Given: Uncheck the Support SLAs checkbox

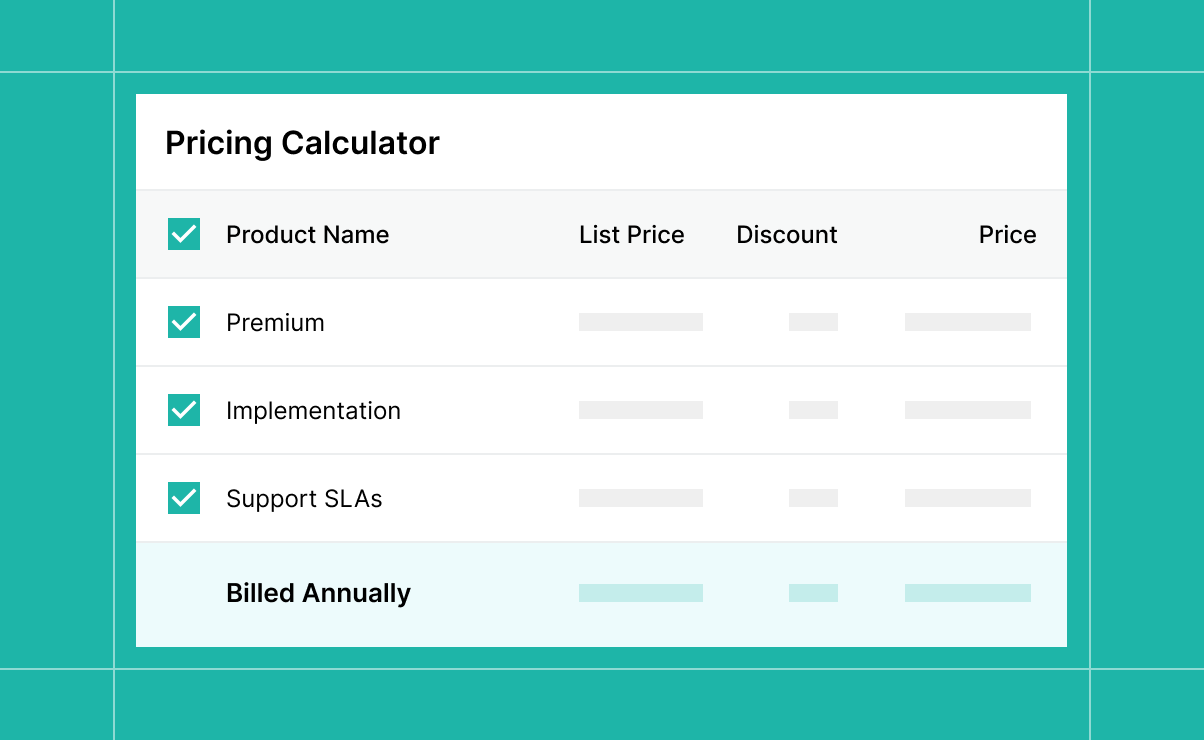Looking at the screenshot, I should point(184,498).
